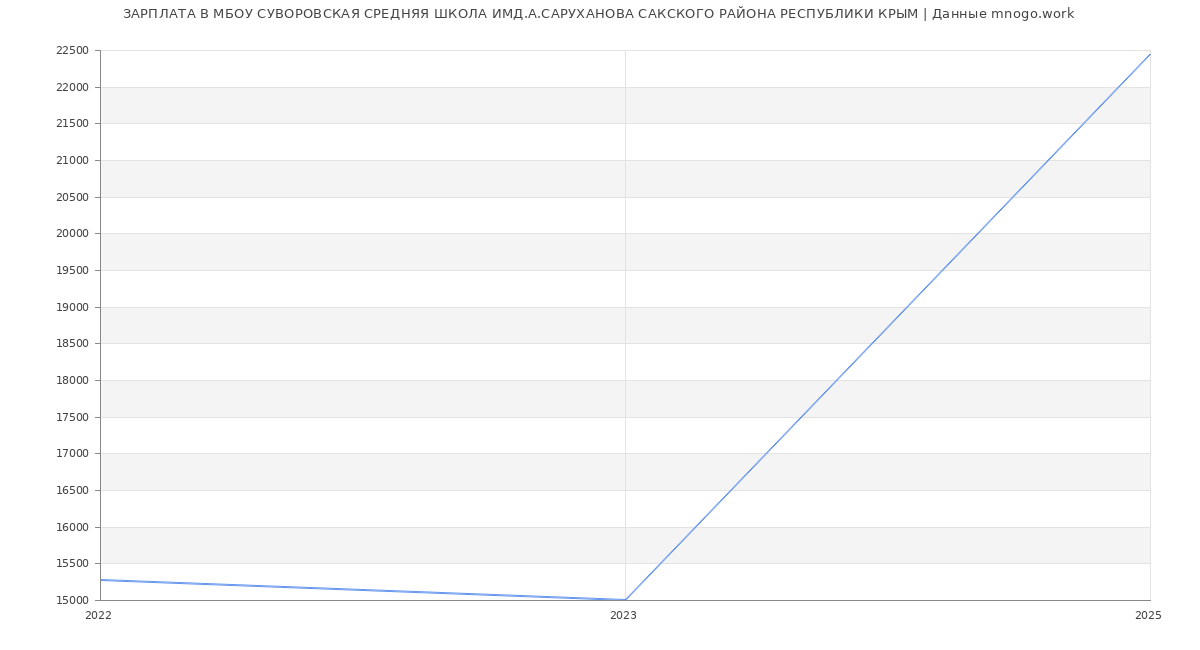The height and width of the screenshot is (650, 1200).
Task: Select the 15000 y-axis label
Action: 72,601
